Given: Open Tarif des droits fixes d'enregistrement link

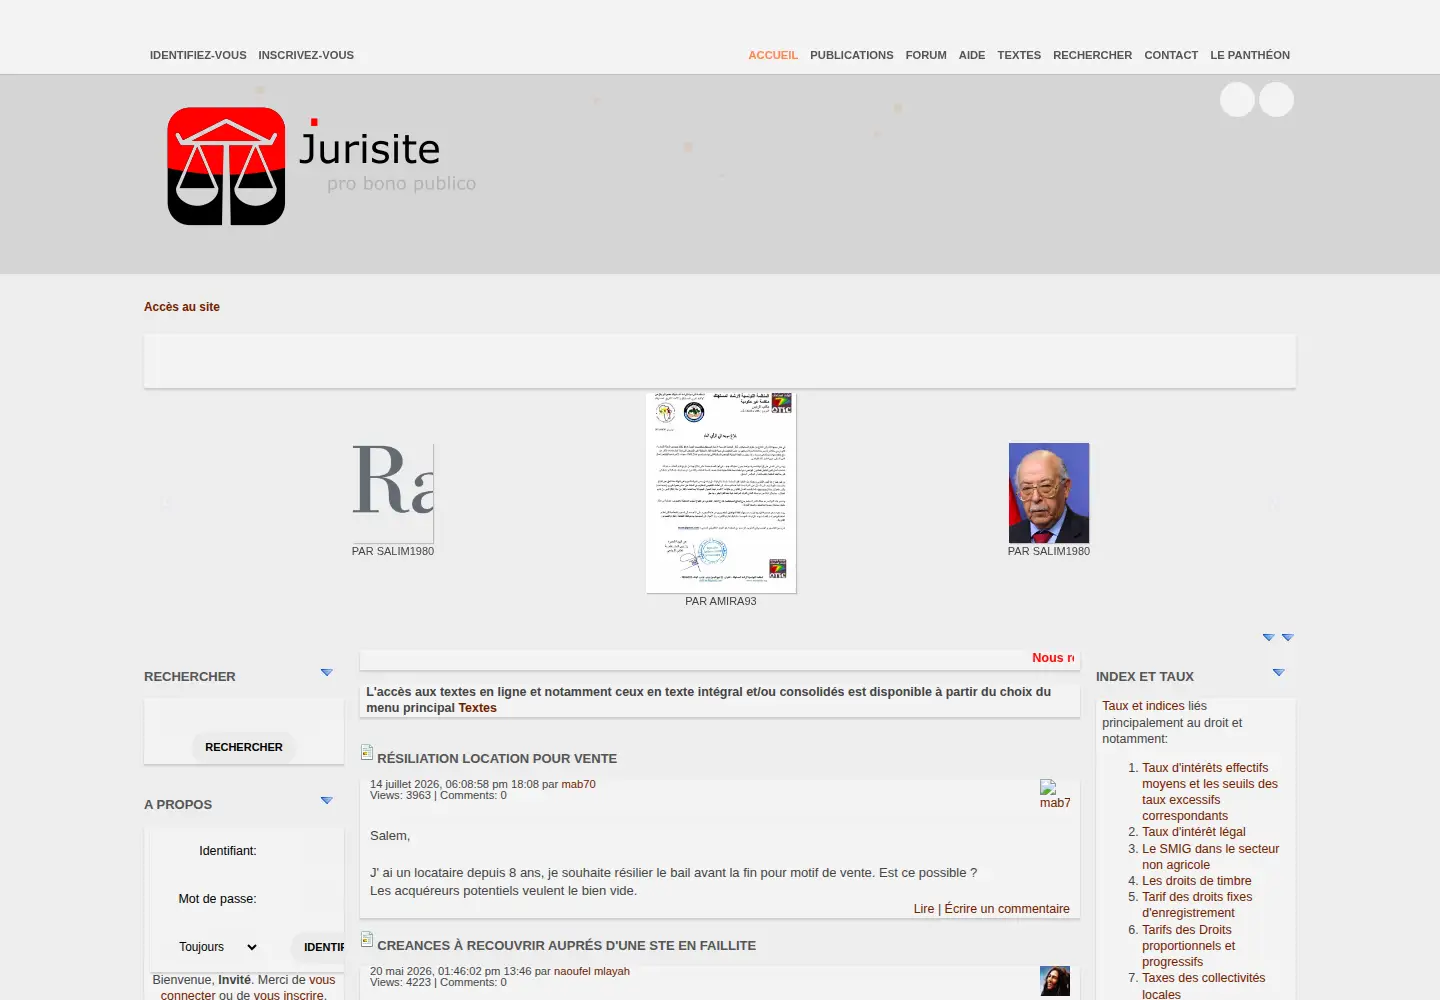Looking at the screenshot, I should pyautogui.click(x=1197, y=905).
